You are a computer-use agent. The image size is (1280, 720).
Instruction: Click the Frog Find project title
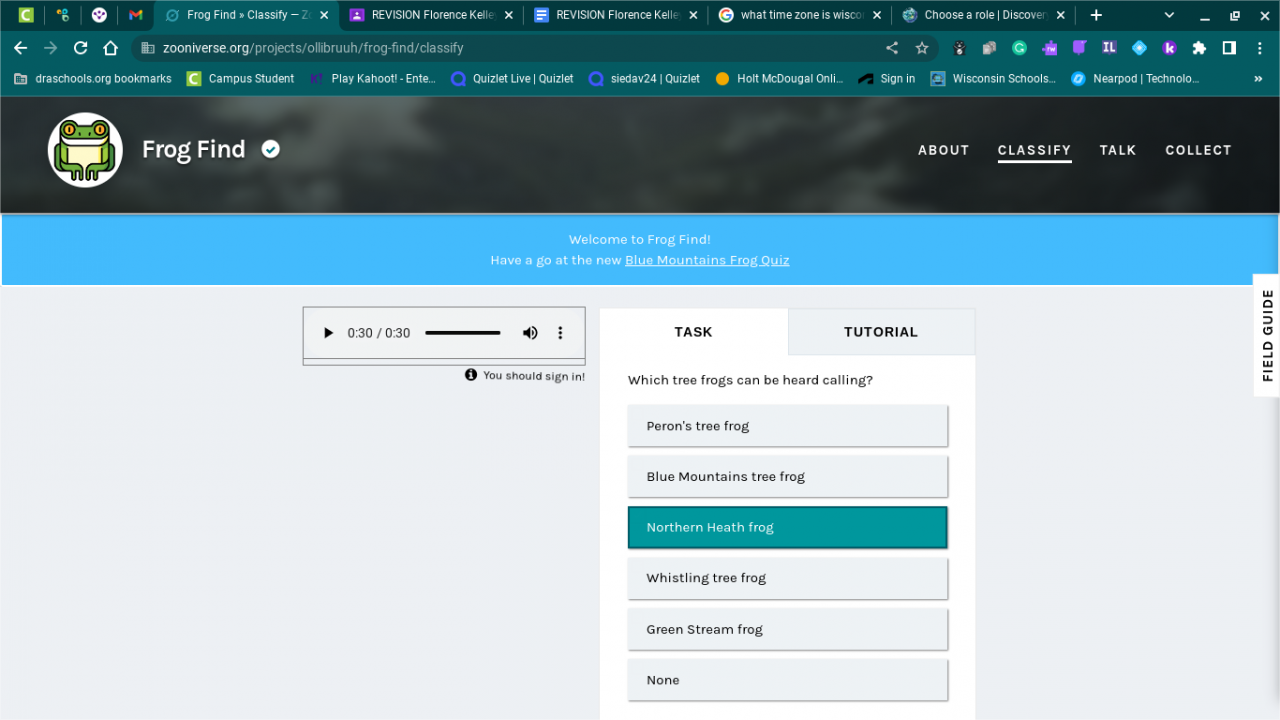(x=194, y=149)
